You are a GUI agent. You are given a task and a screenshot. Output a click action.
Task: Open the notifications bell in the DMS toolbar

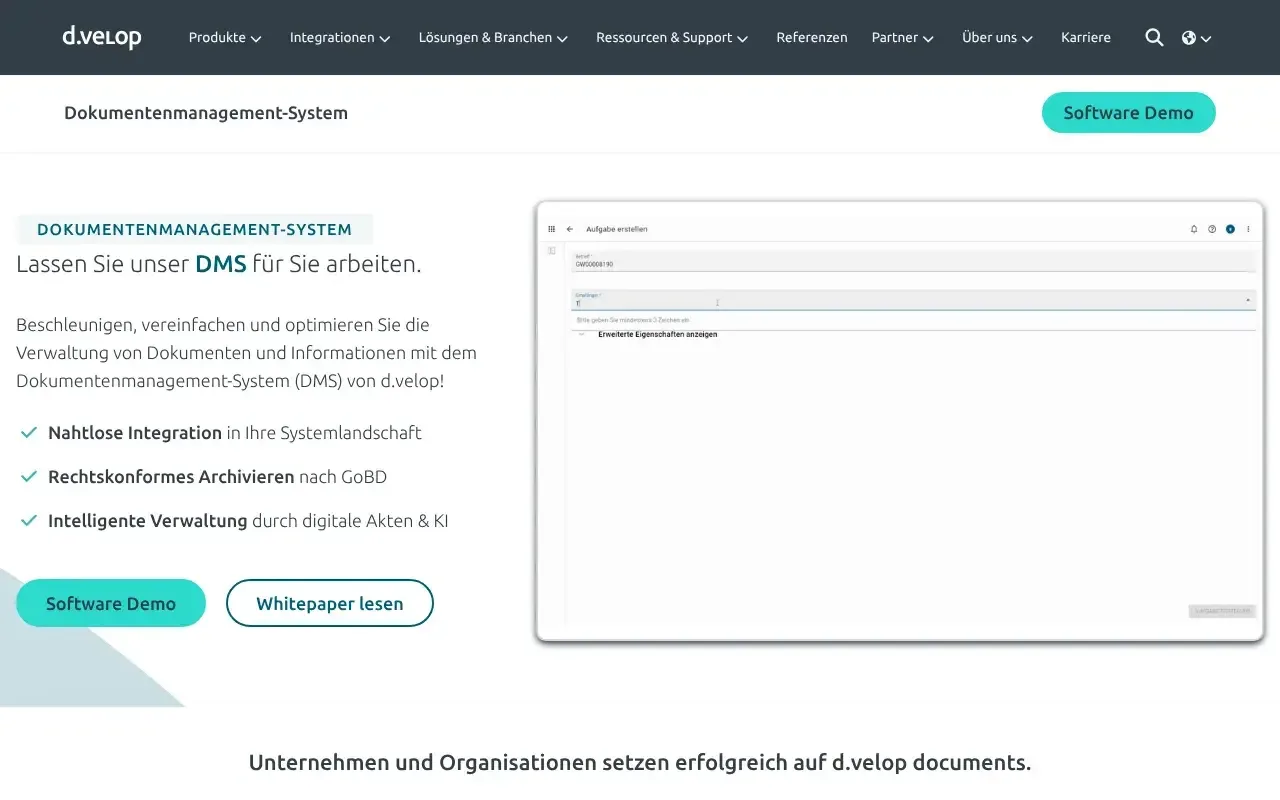point(1194,227)
